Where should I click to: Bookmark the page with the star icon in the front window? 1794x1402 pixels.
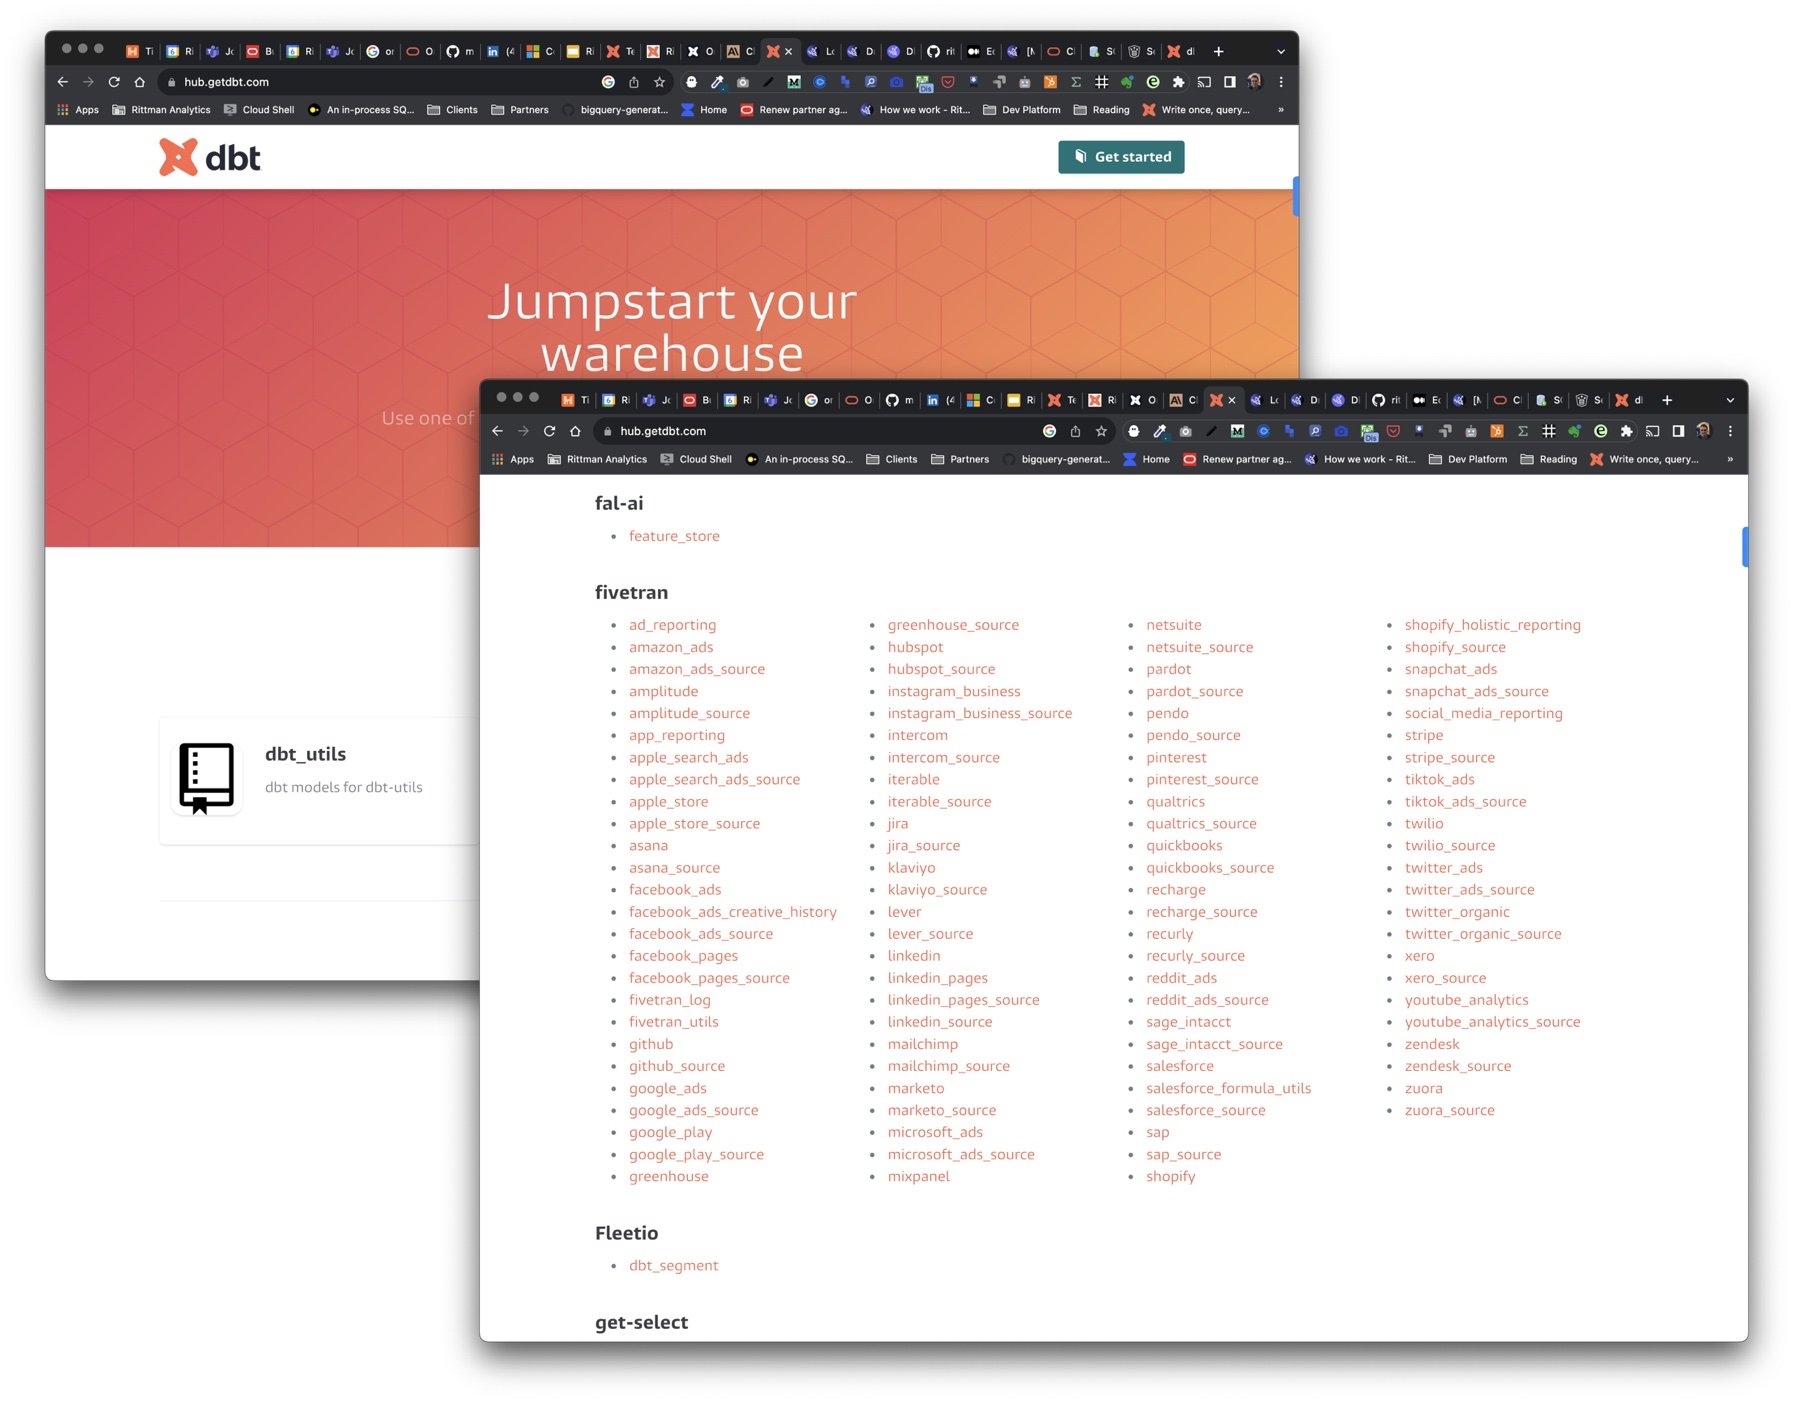[x=1101, y=431]
